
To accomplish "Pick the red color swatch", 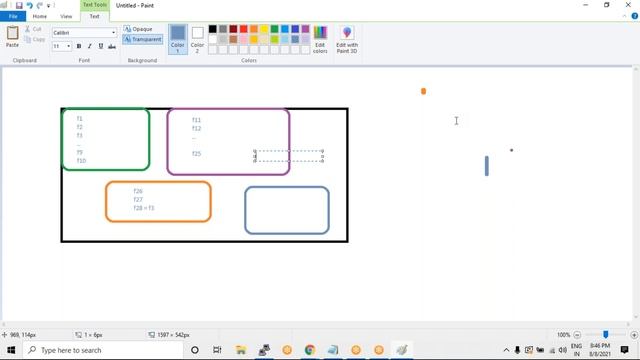I will pyautogui.click(x=244, y=29).
